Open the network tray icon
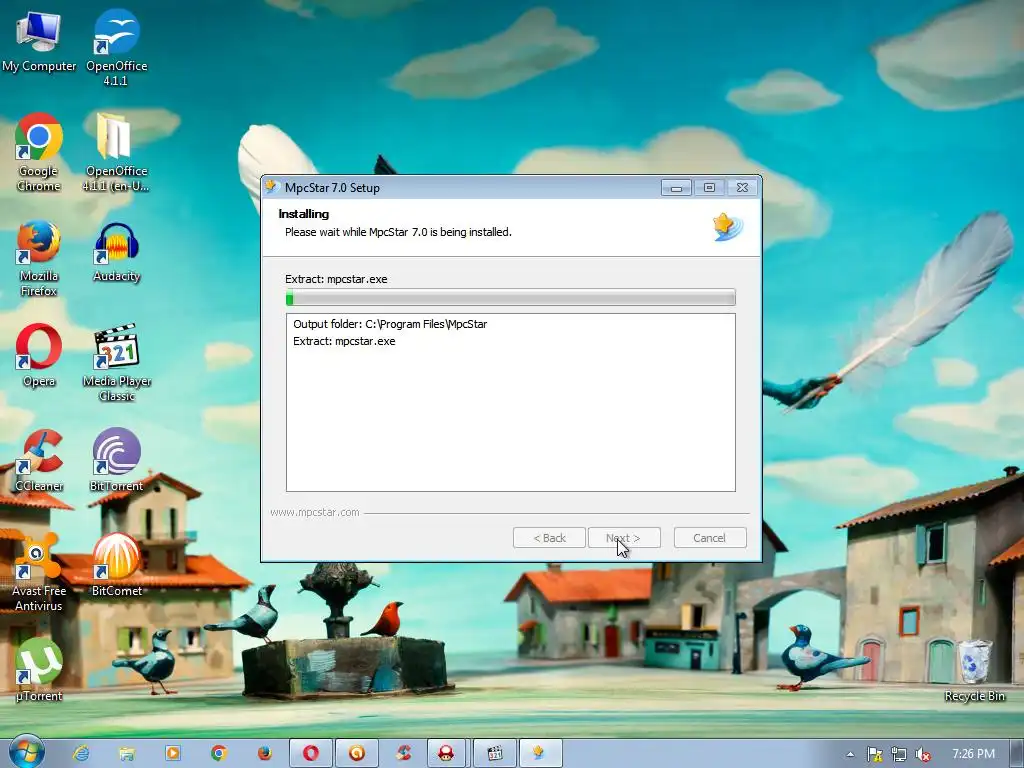Screen dimensions: 1024x768 click(x=899, y=754)
